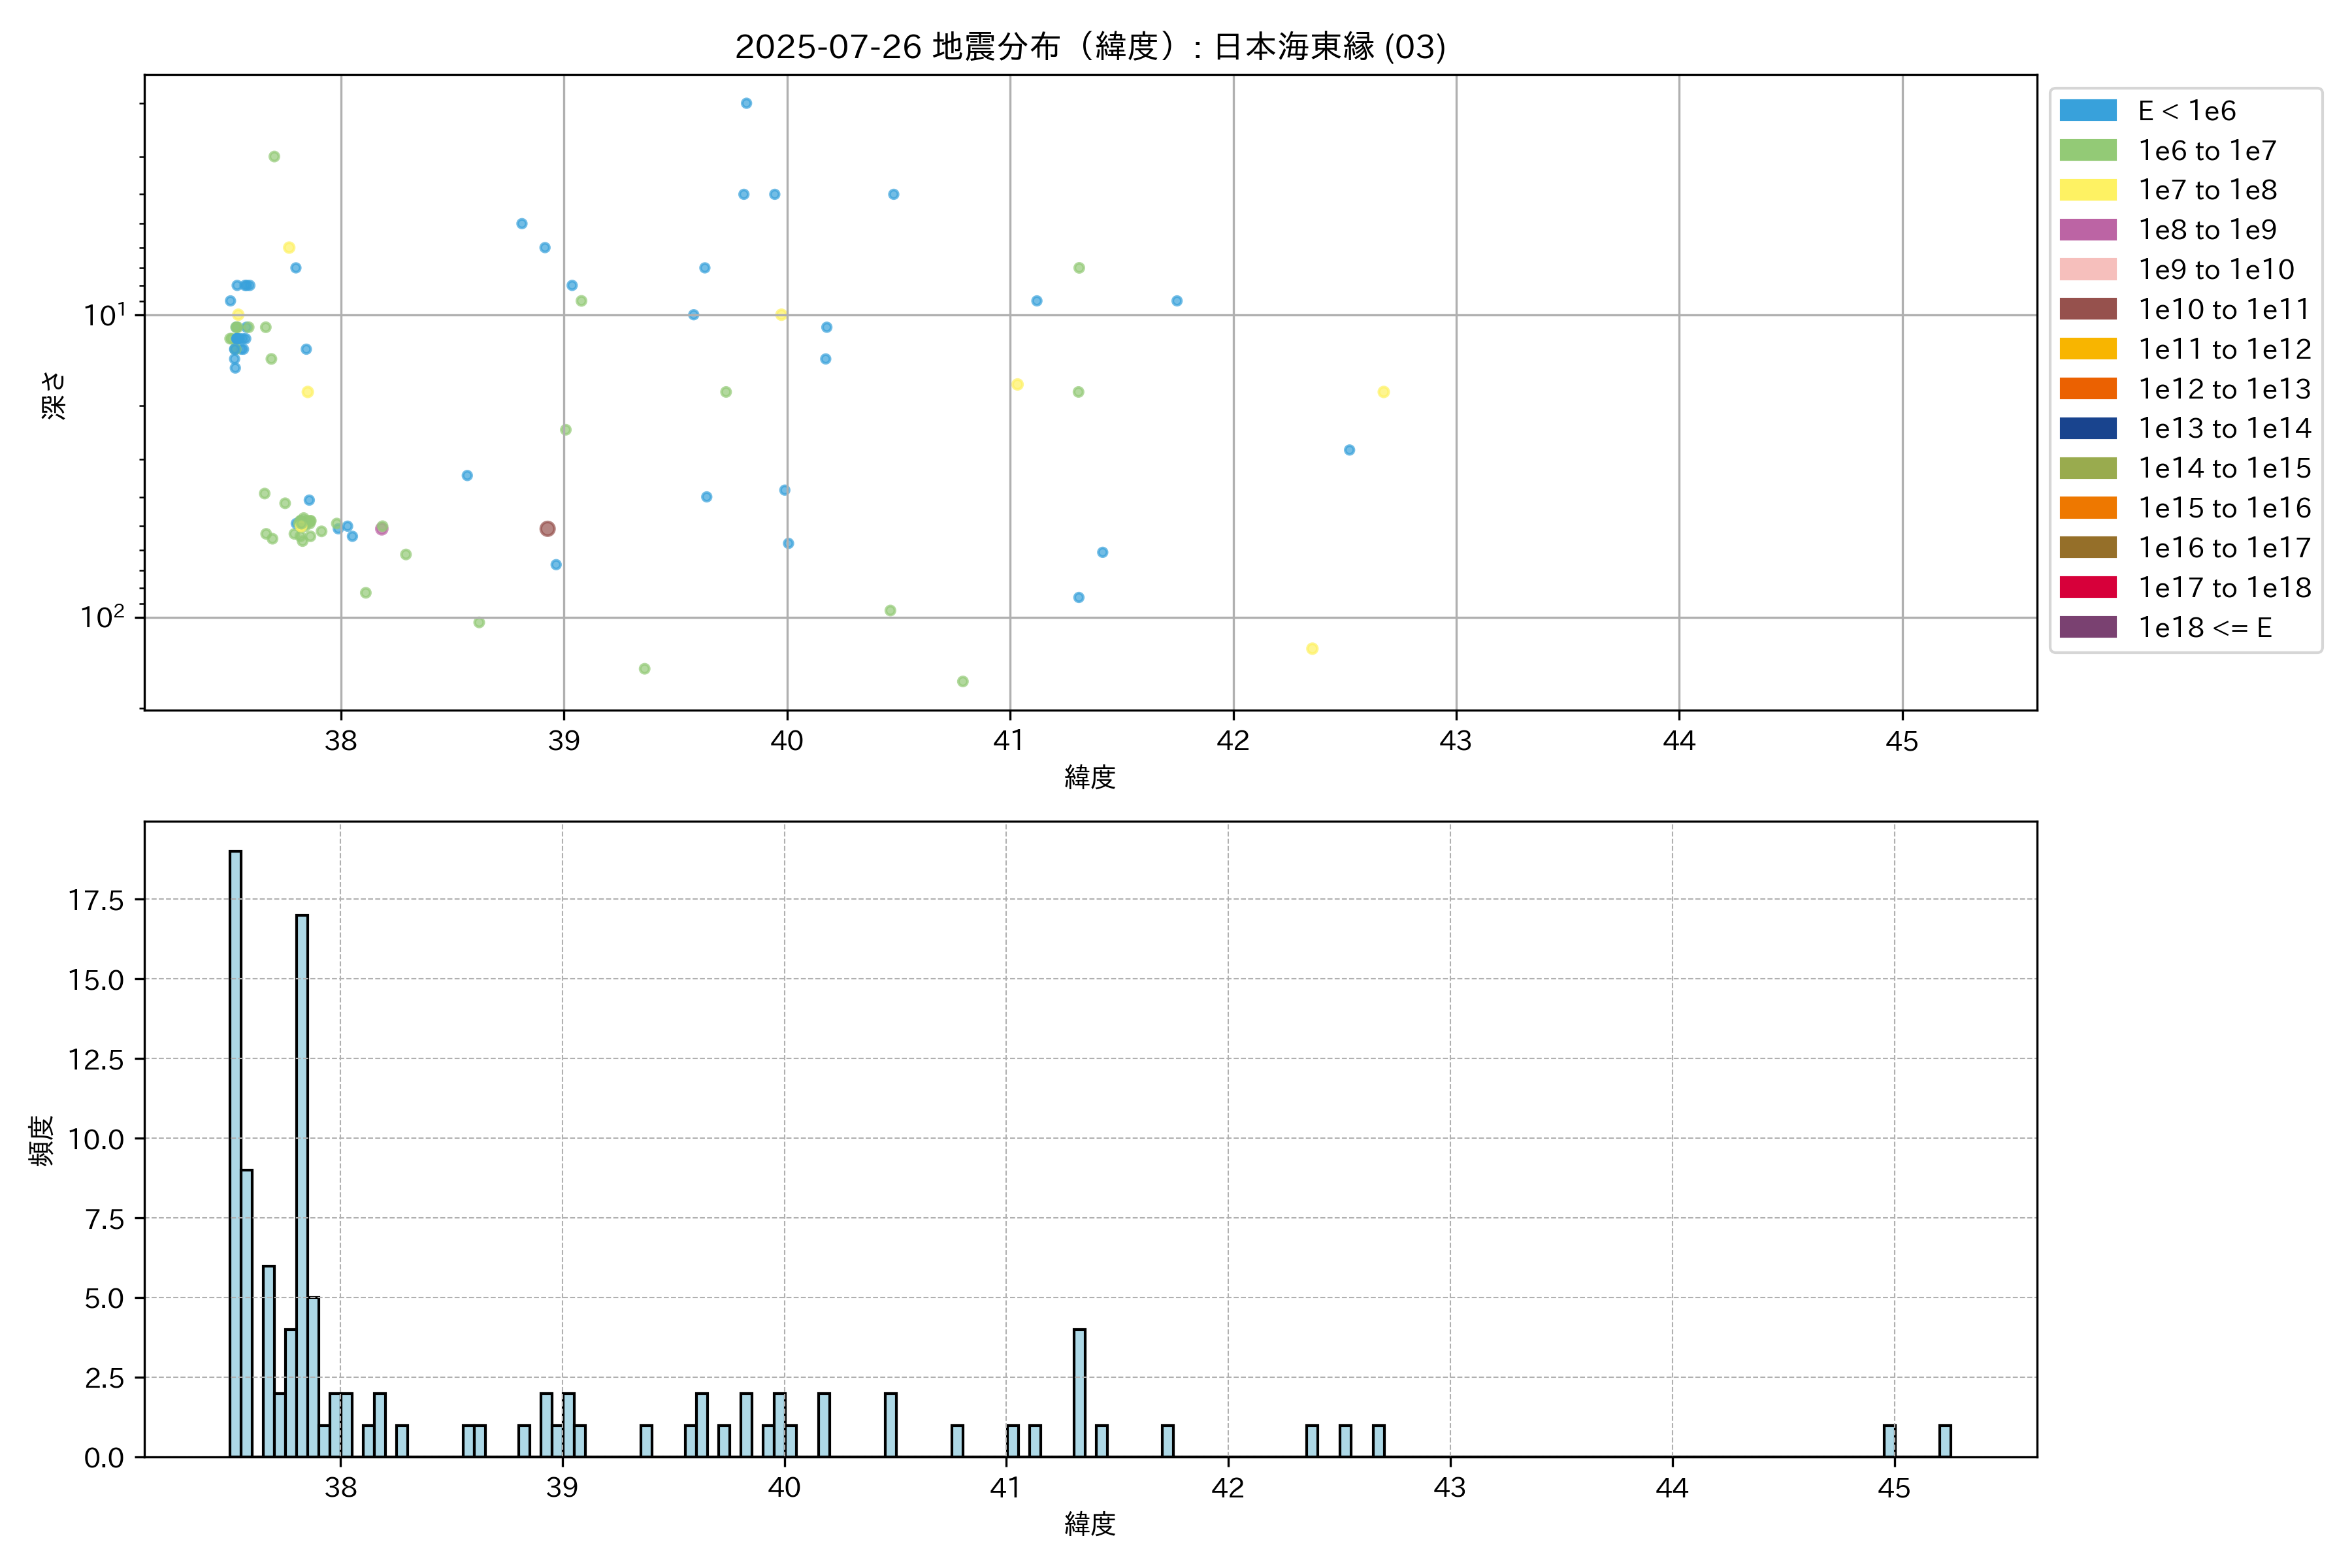Click the yellow 1e7 to 1e8 legend swatch
Screen dimensions: 2352x1568
pyautogui.click(x=2087, y=190)
